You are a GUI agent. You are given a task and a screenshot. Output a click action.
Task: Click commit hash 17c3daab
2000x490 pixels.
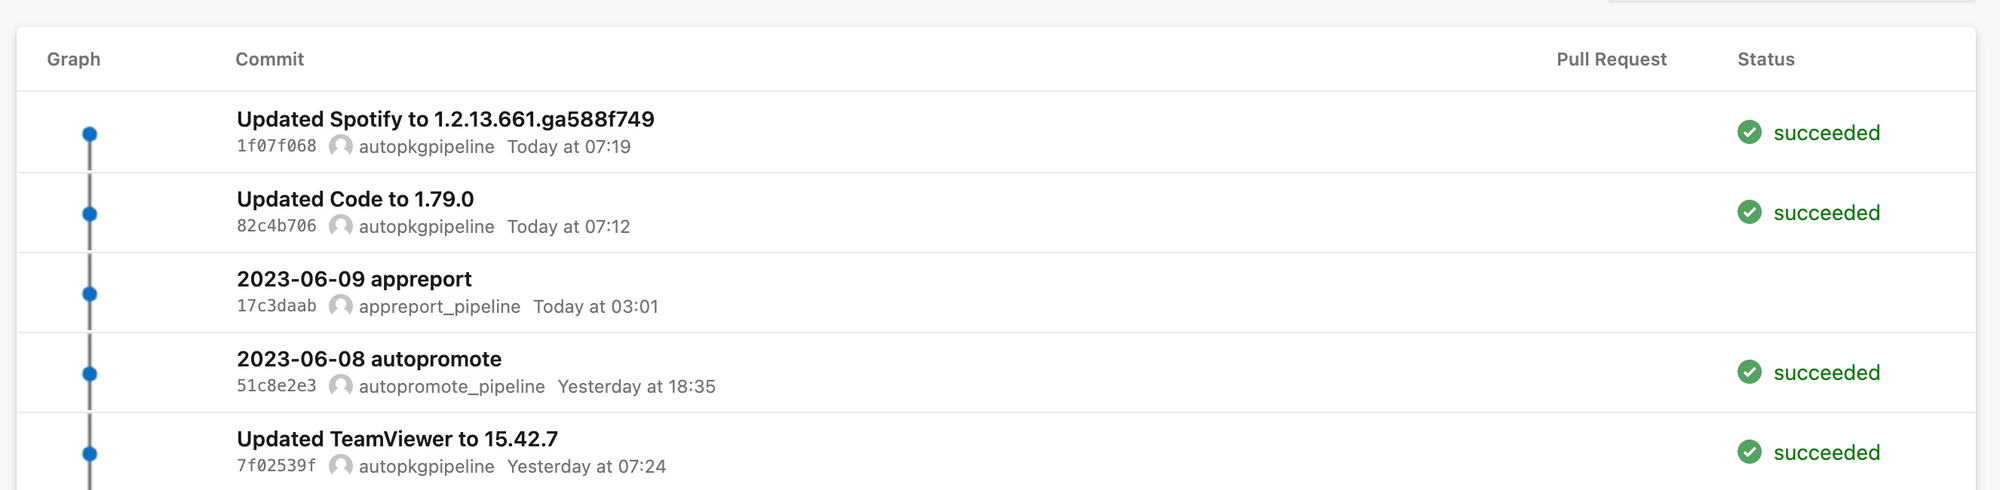[x=276, y=306]
